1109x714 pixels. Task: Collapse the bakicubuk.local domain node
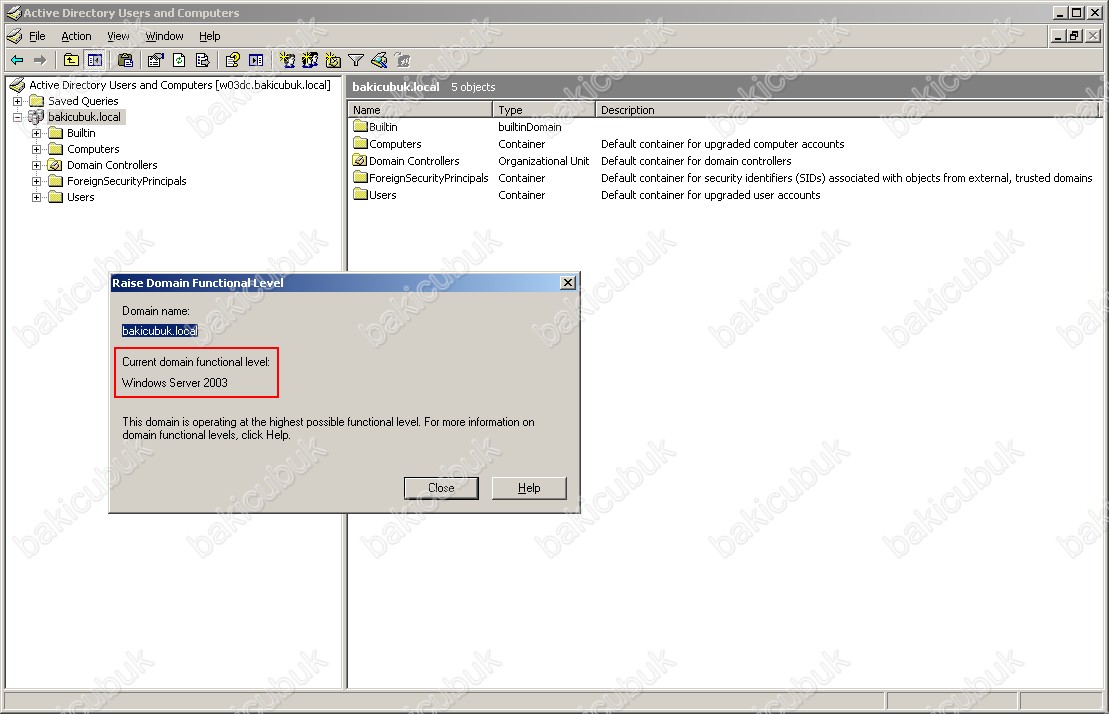click(x=18, y=117)
